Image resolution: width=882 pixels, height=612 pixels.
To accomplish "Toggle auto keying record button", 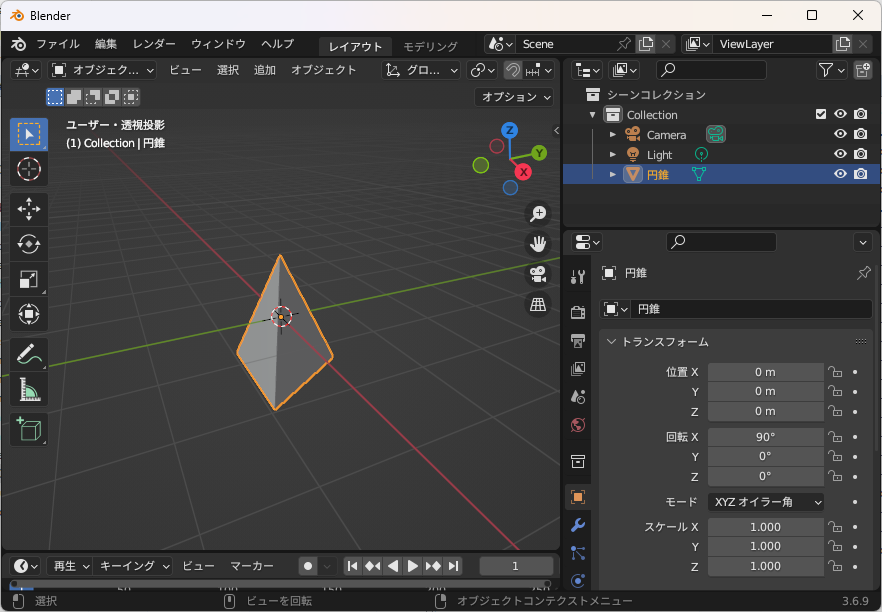I will click(308, 566).
